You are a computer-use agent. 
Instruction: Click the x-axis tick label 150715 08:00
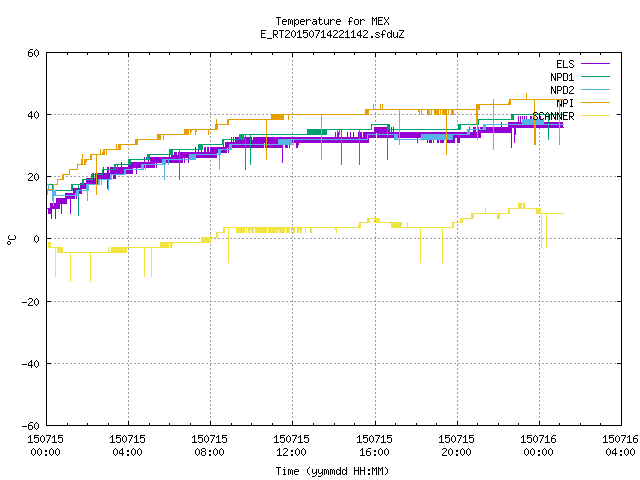point(209,445)
